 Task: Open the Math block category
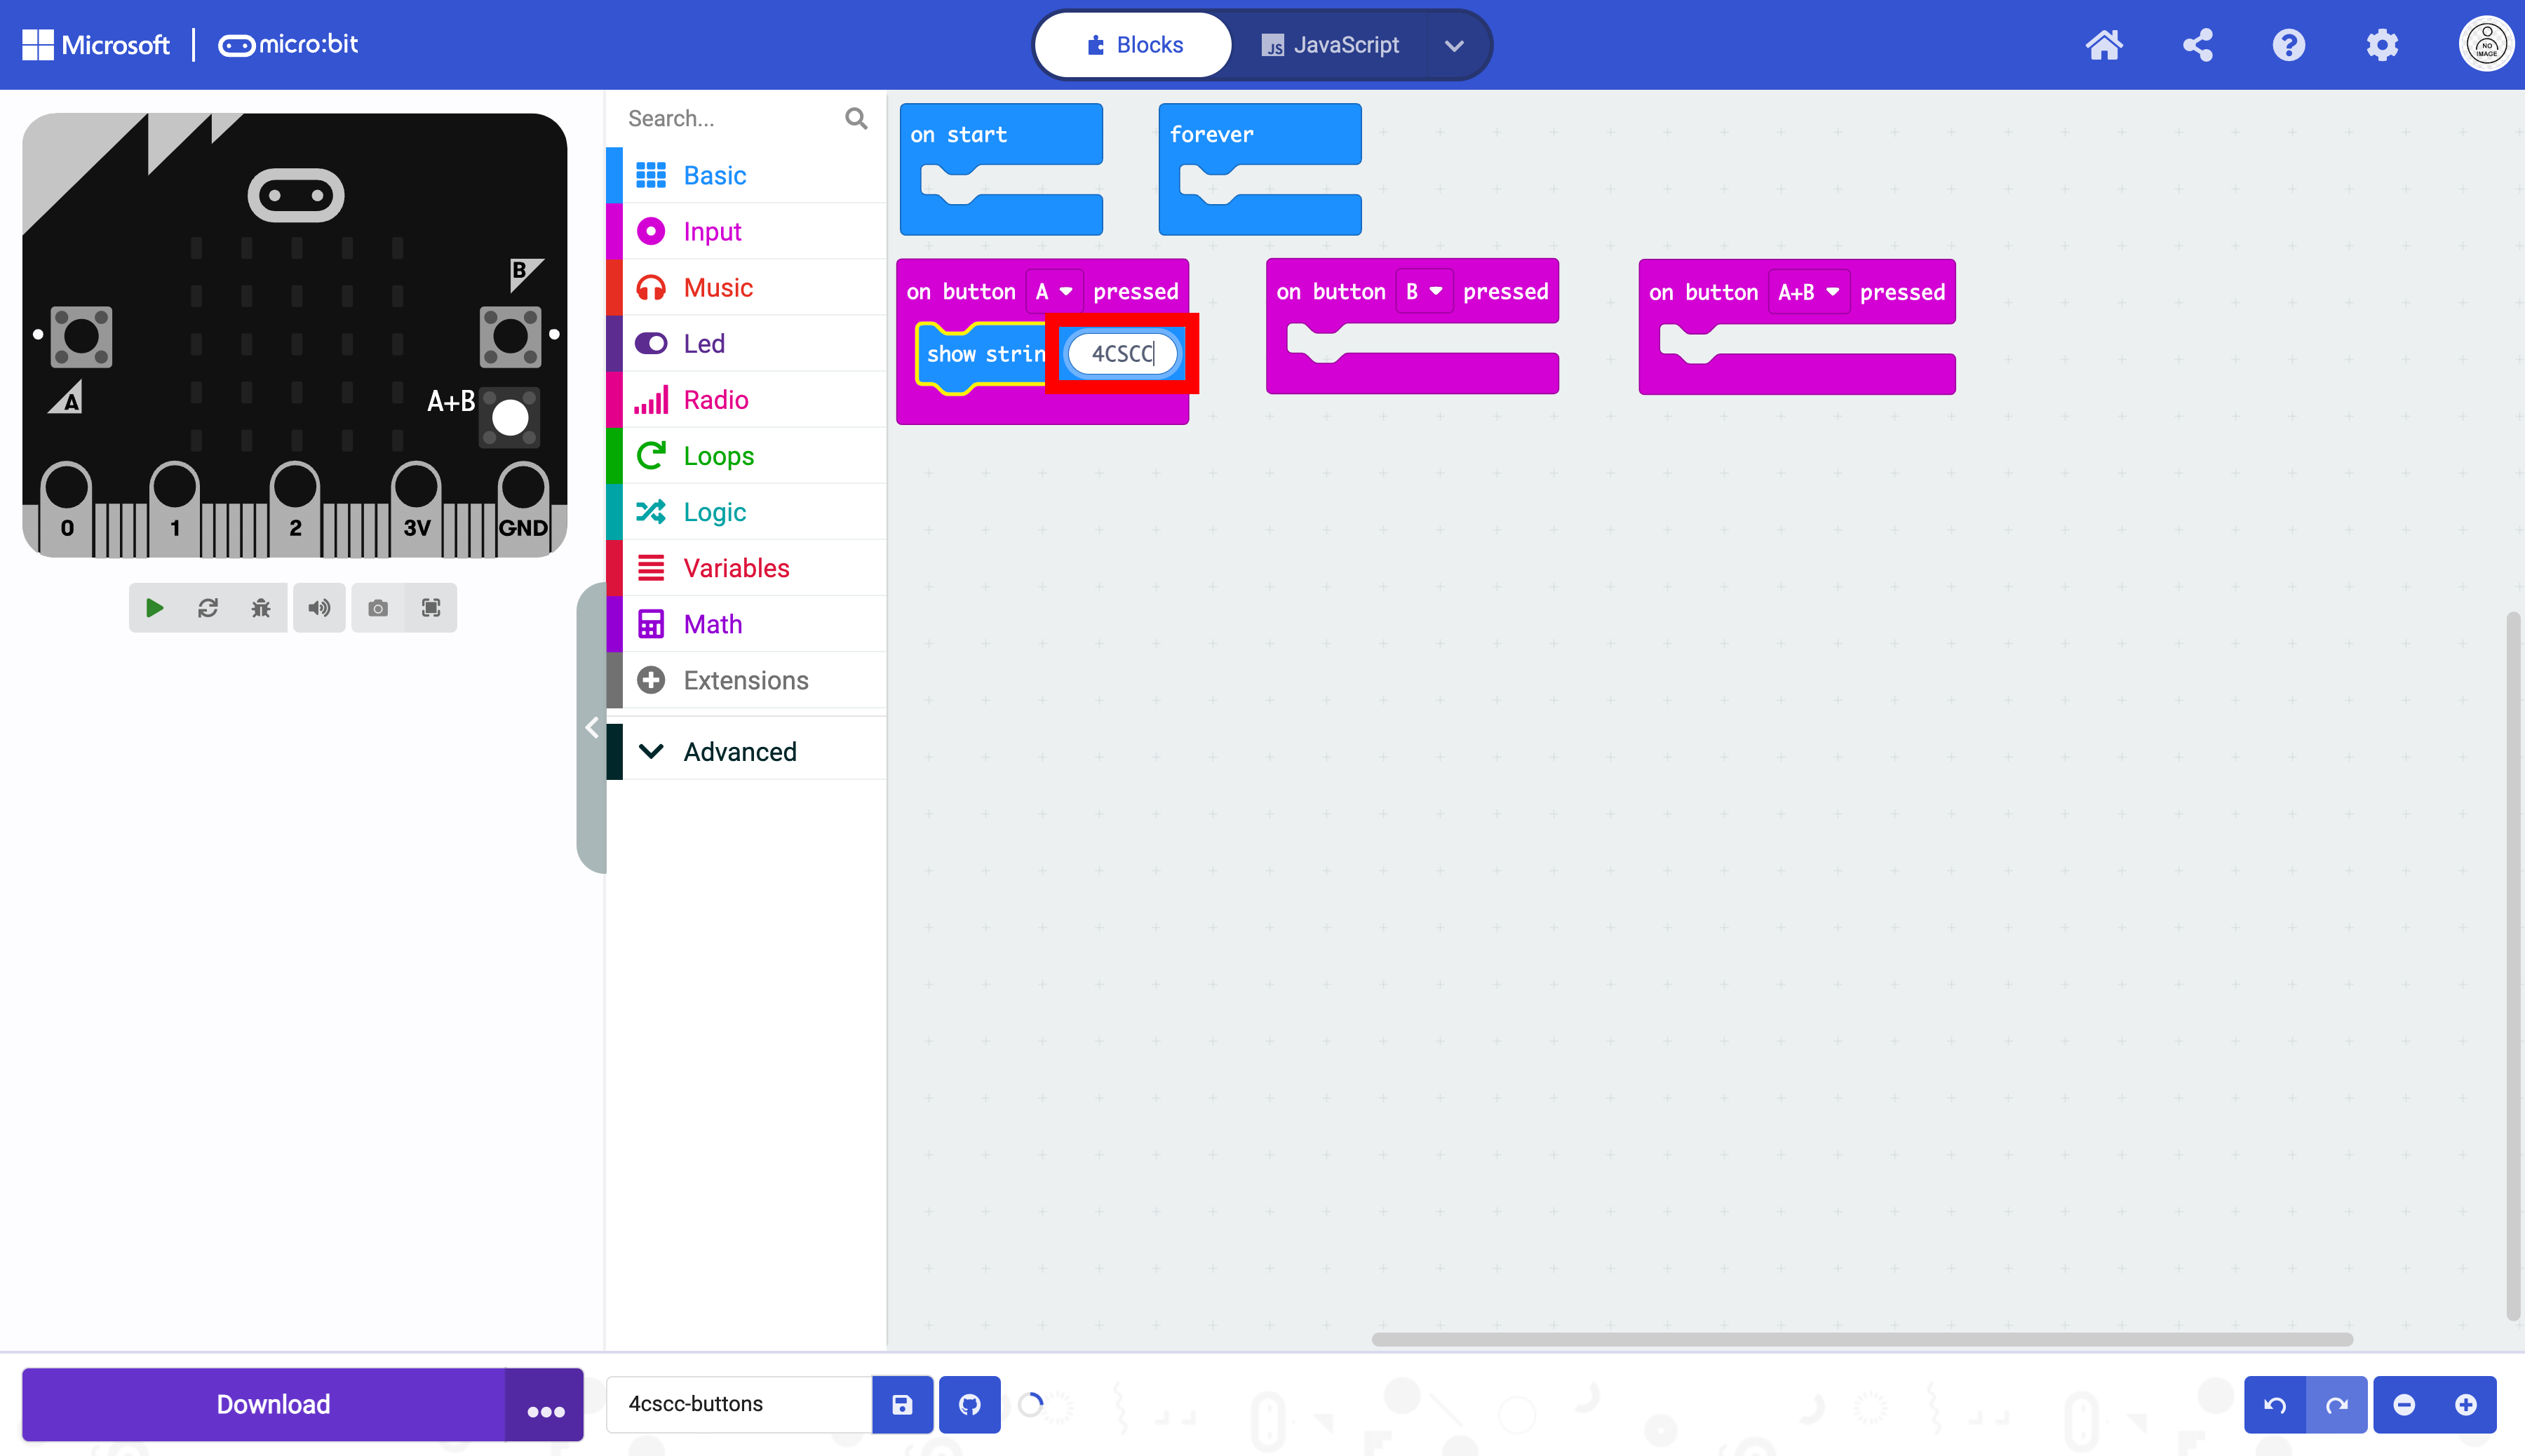[746, 623]
